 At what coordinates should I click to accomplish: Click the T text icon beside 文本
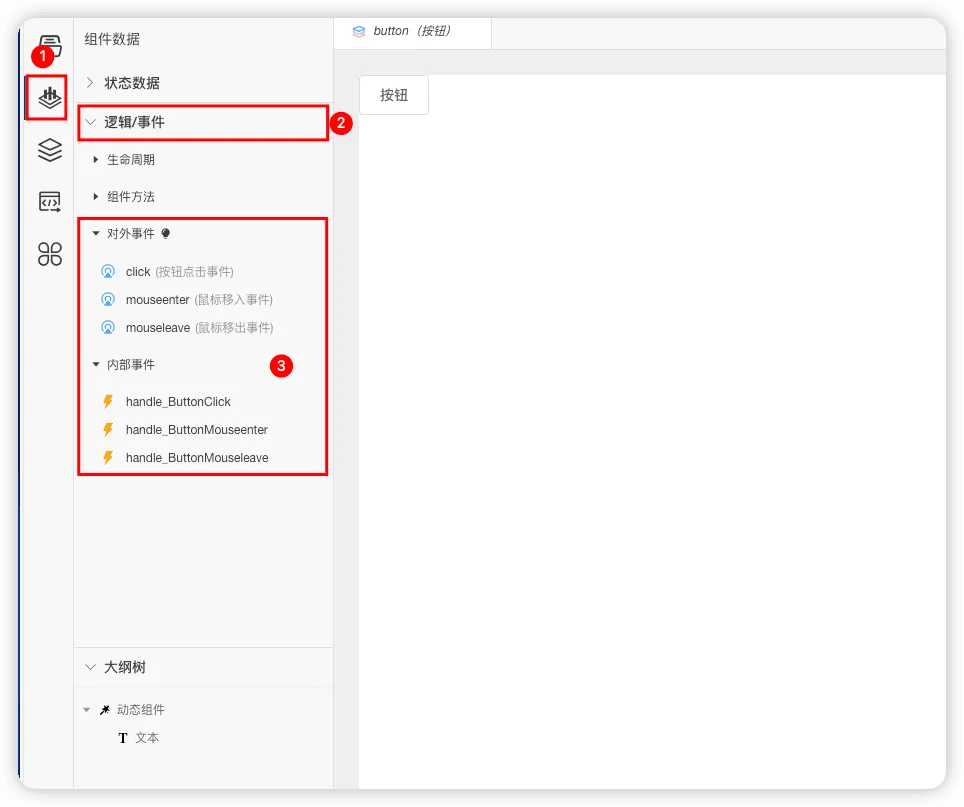pyautogui.click(x=123, y=738)
